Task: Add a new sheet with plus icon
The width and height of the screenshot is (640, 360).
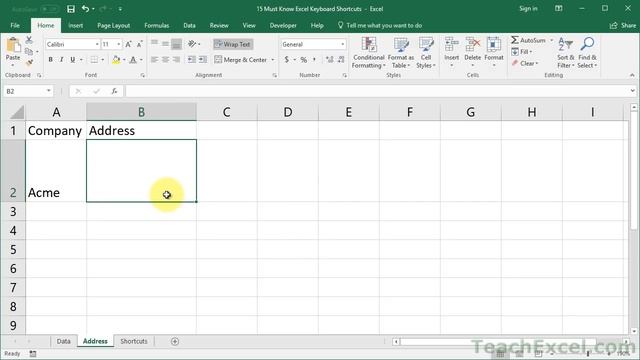Action: [175, 341]
